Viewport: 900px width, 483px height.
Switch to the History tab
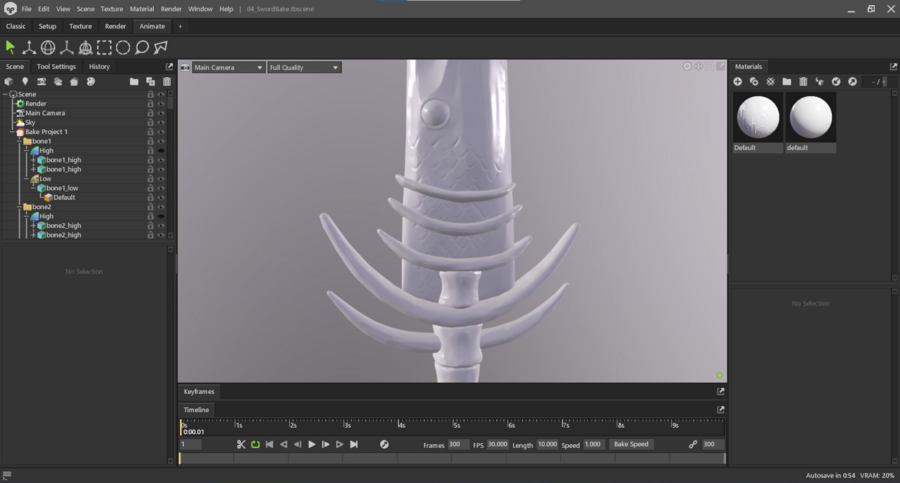click(x=99, y=67)
